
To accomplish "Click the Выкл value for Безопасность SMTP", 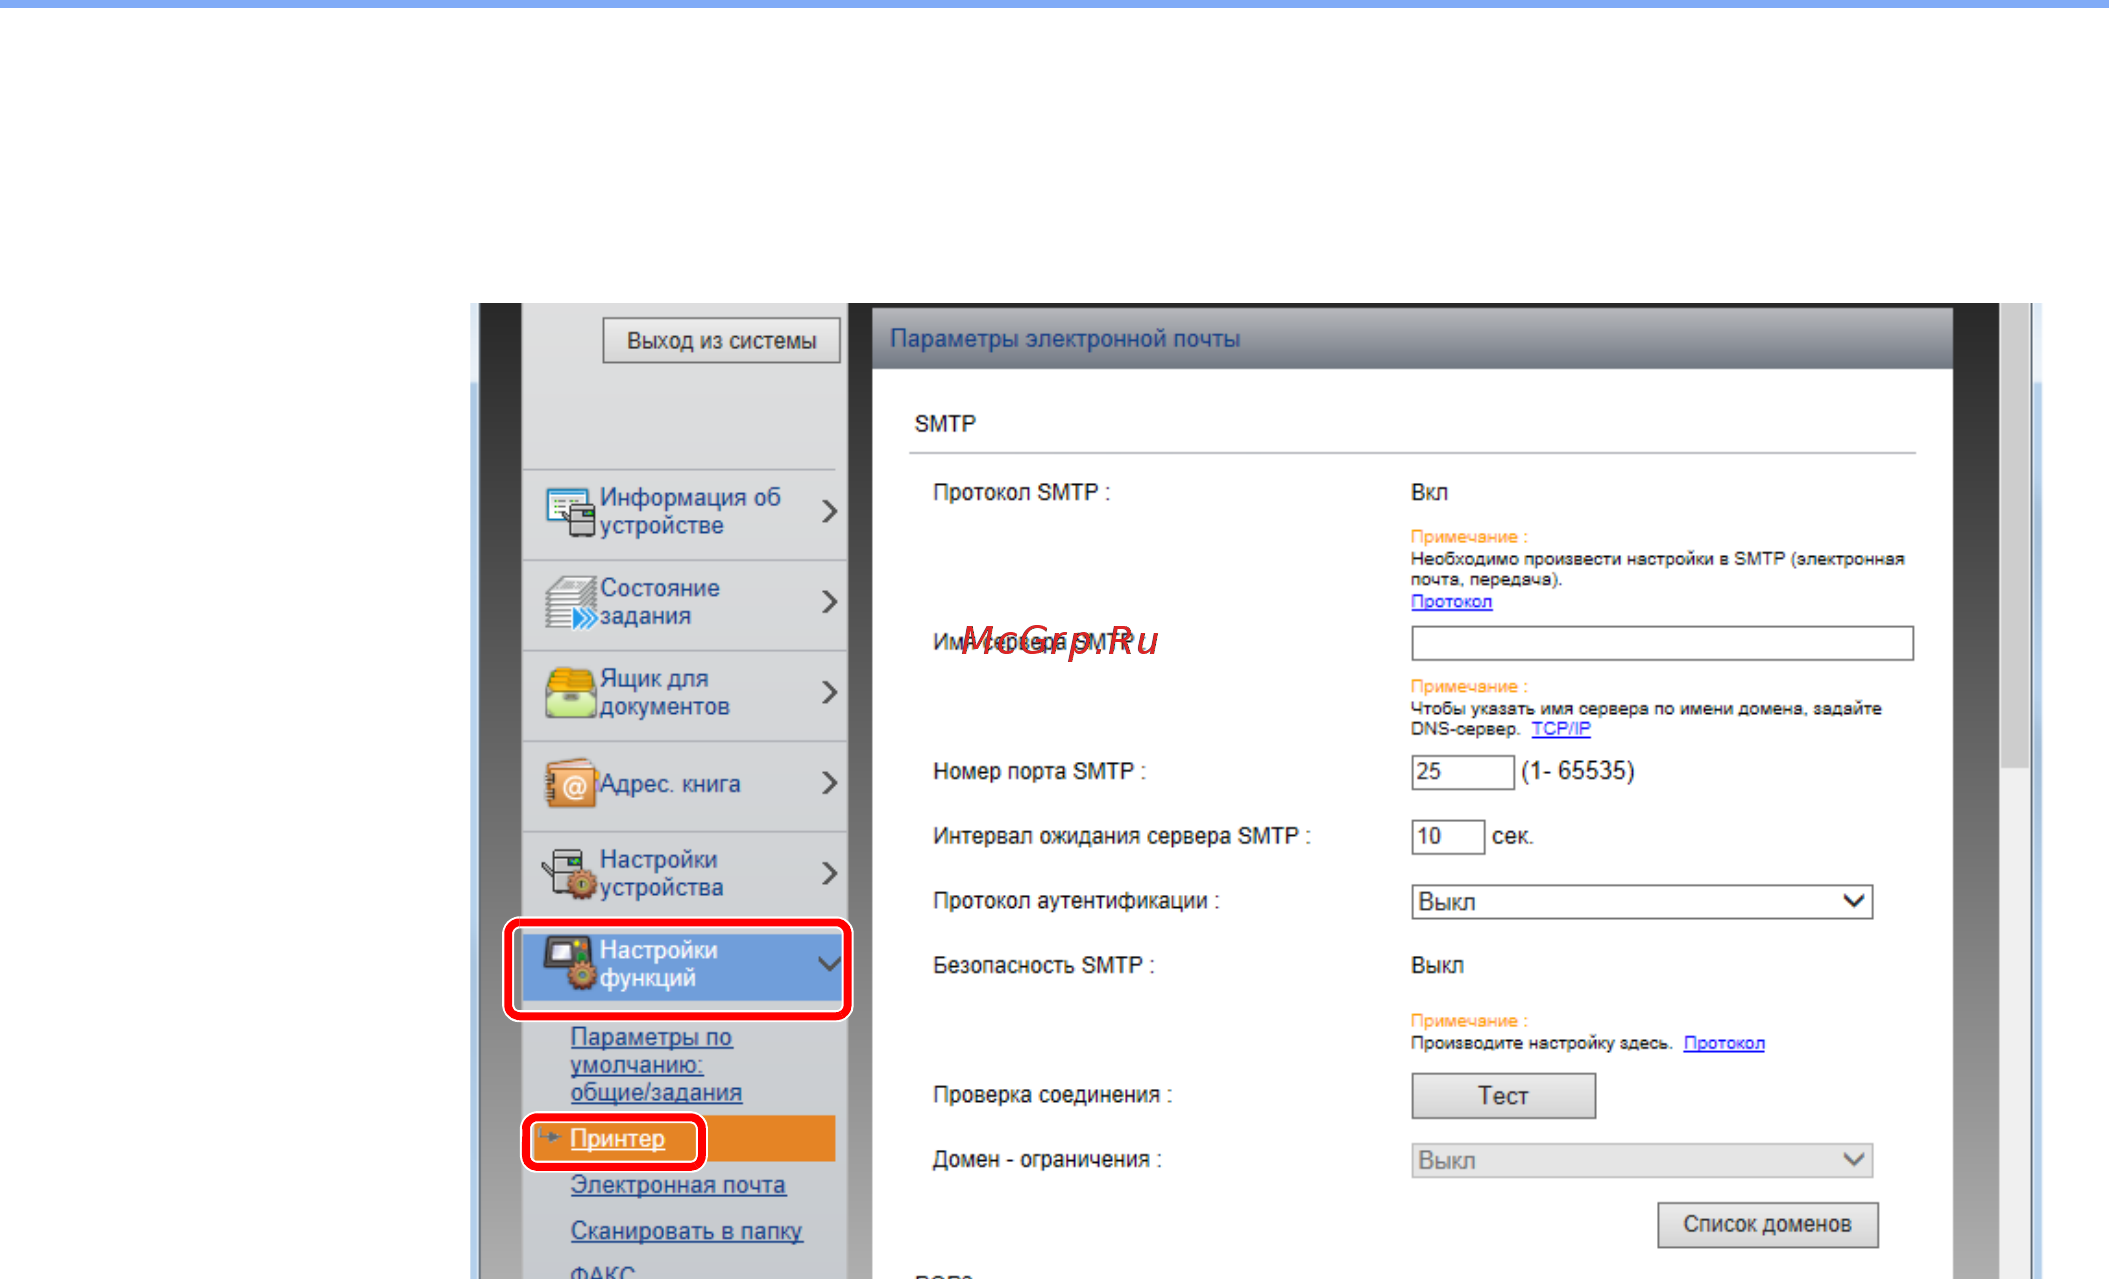I will point(1437,966).
